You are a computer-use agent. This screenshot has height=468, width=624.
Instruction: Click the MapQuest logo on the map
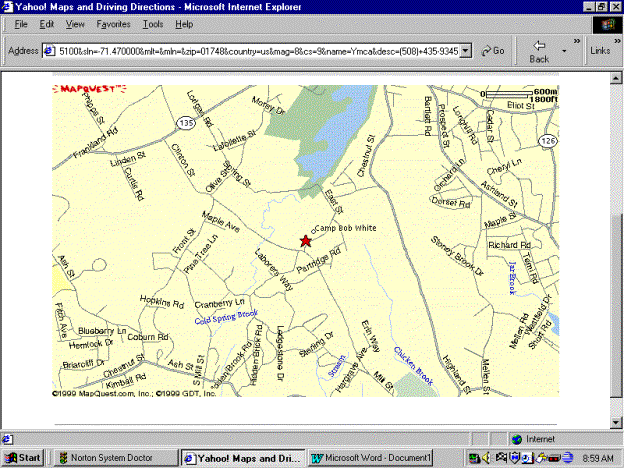(89, 89)
